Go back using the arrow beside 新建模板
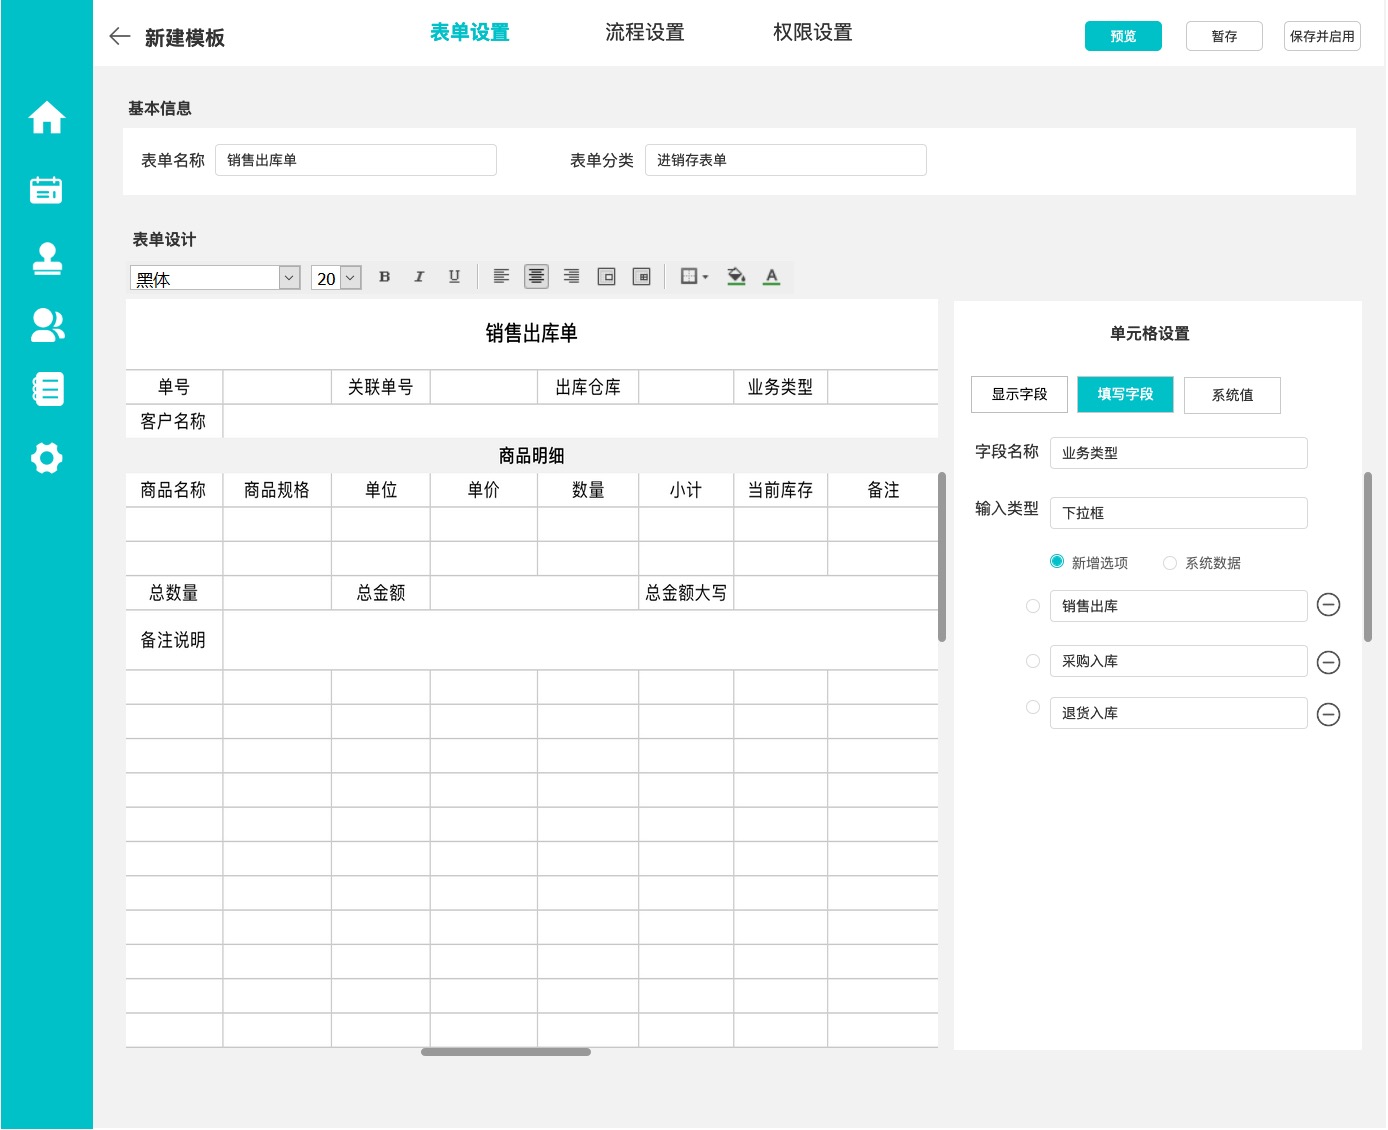This screenshot has height=1130, width=1388. (x=120, y=37)
